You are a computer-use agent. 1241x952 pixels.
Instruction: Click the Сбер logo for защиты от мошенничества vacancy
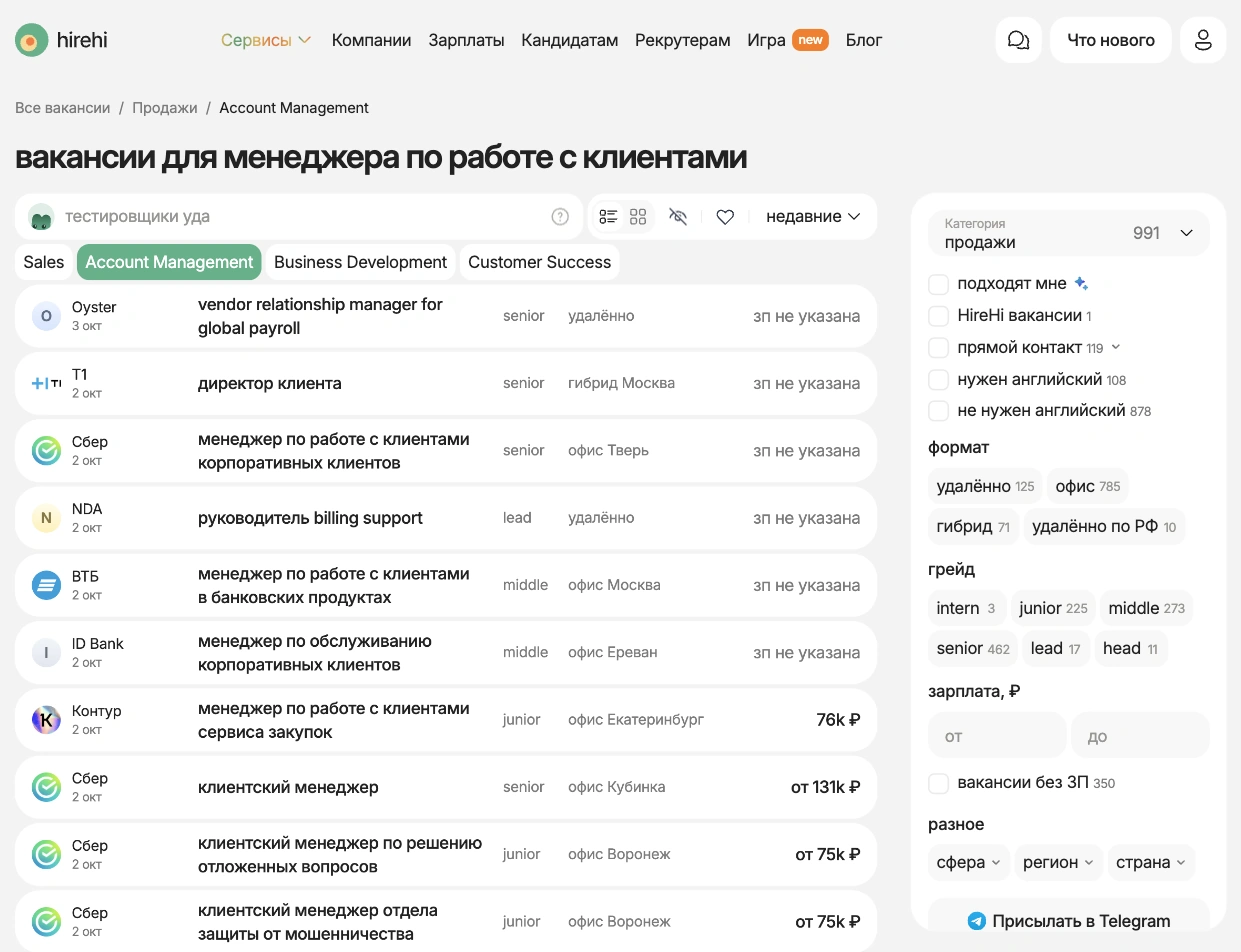coord(46,921)
